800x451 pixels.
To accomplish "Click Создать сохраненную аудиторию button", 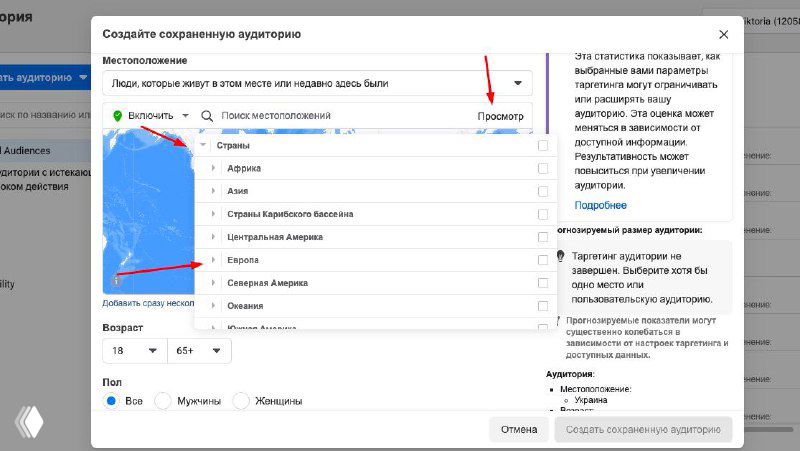I will pos(643,430).
